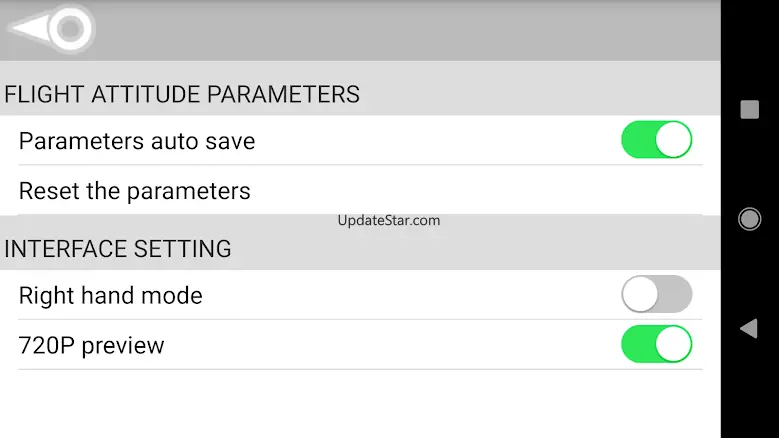779x438 pixels.
Task: Enable the Right hand mode switch
Action: [x=656, y=294]
